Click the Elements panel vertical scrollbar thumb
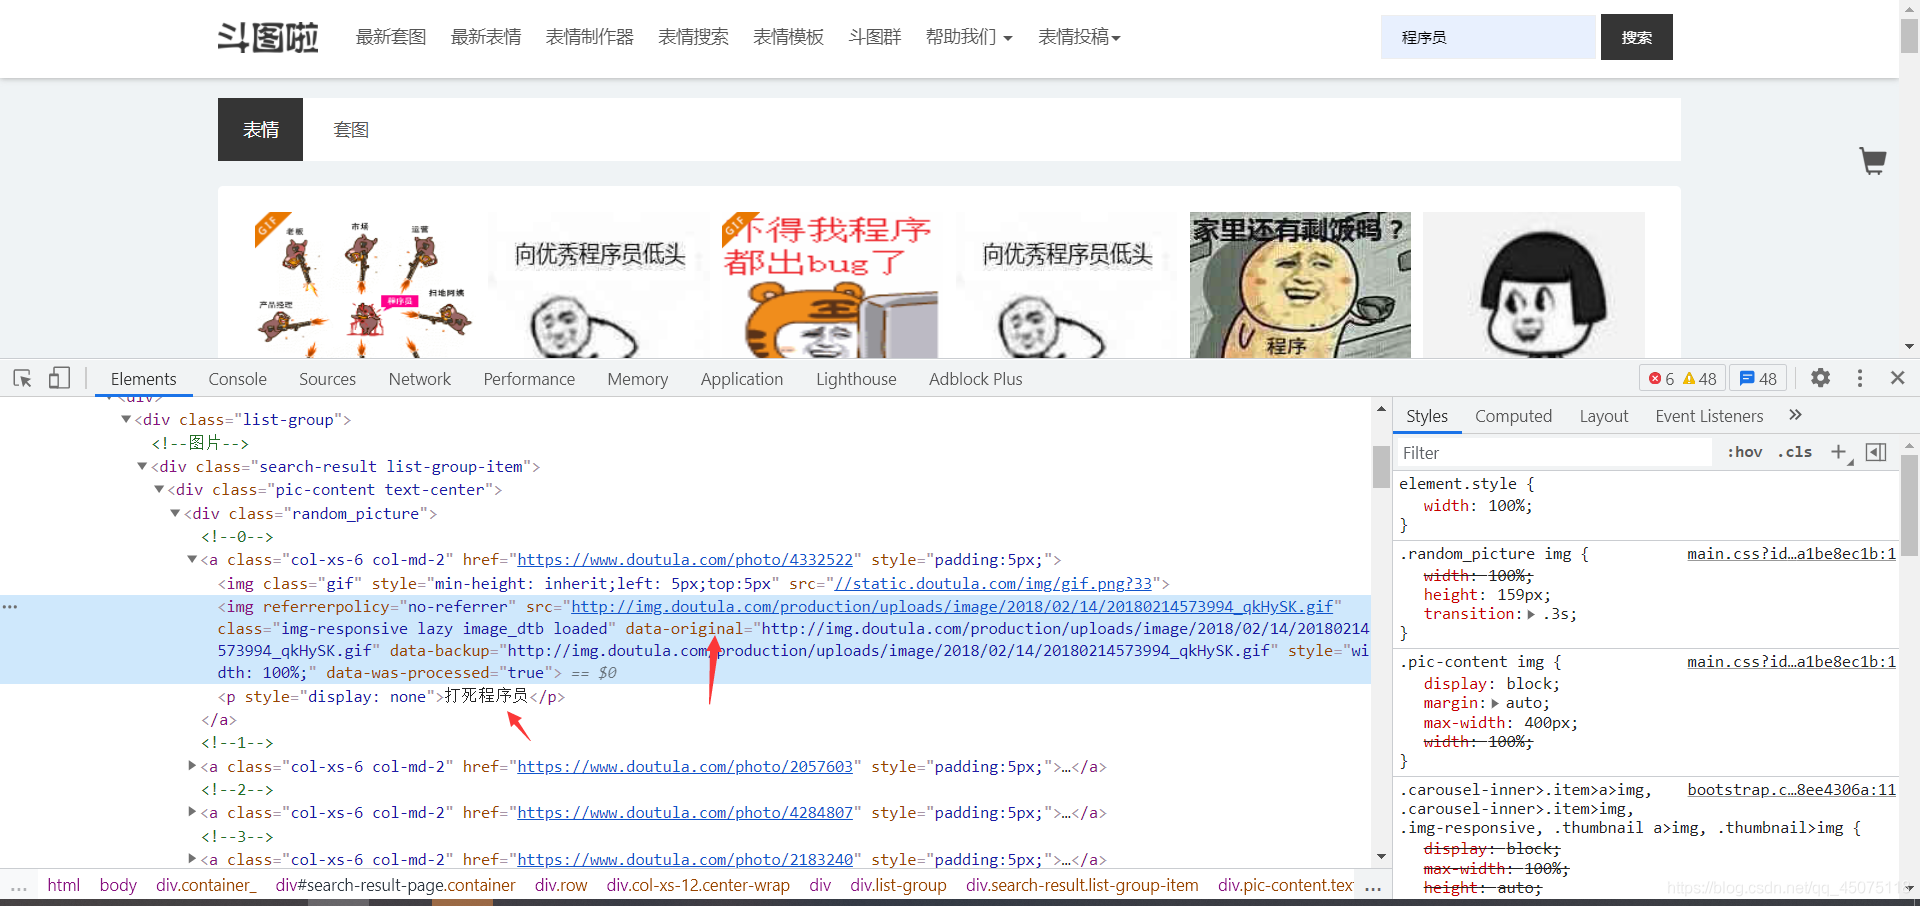 [1381, 467]
